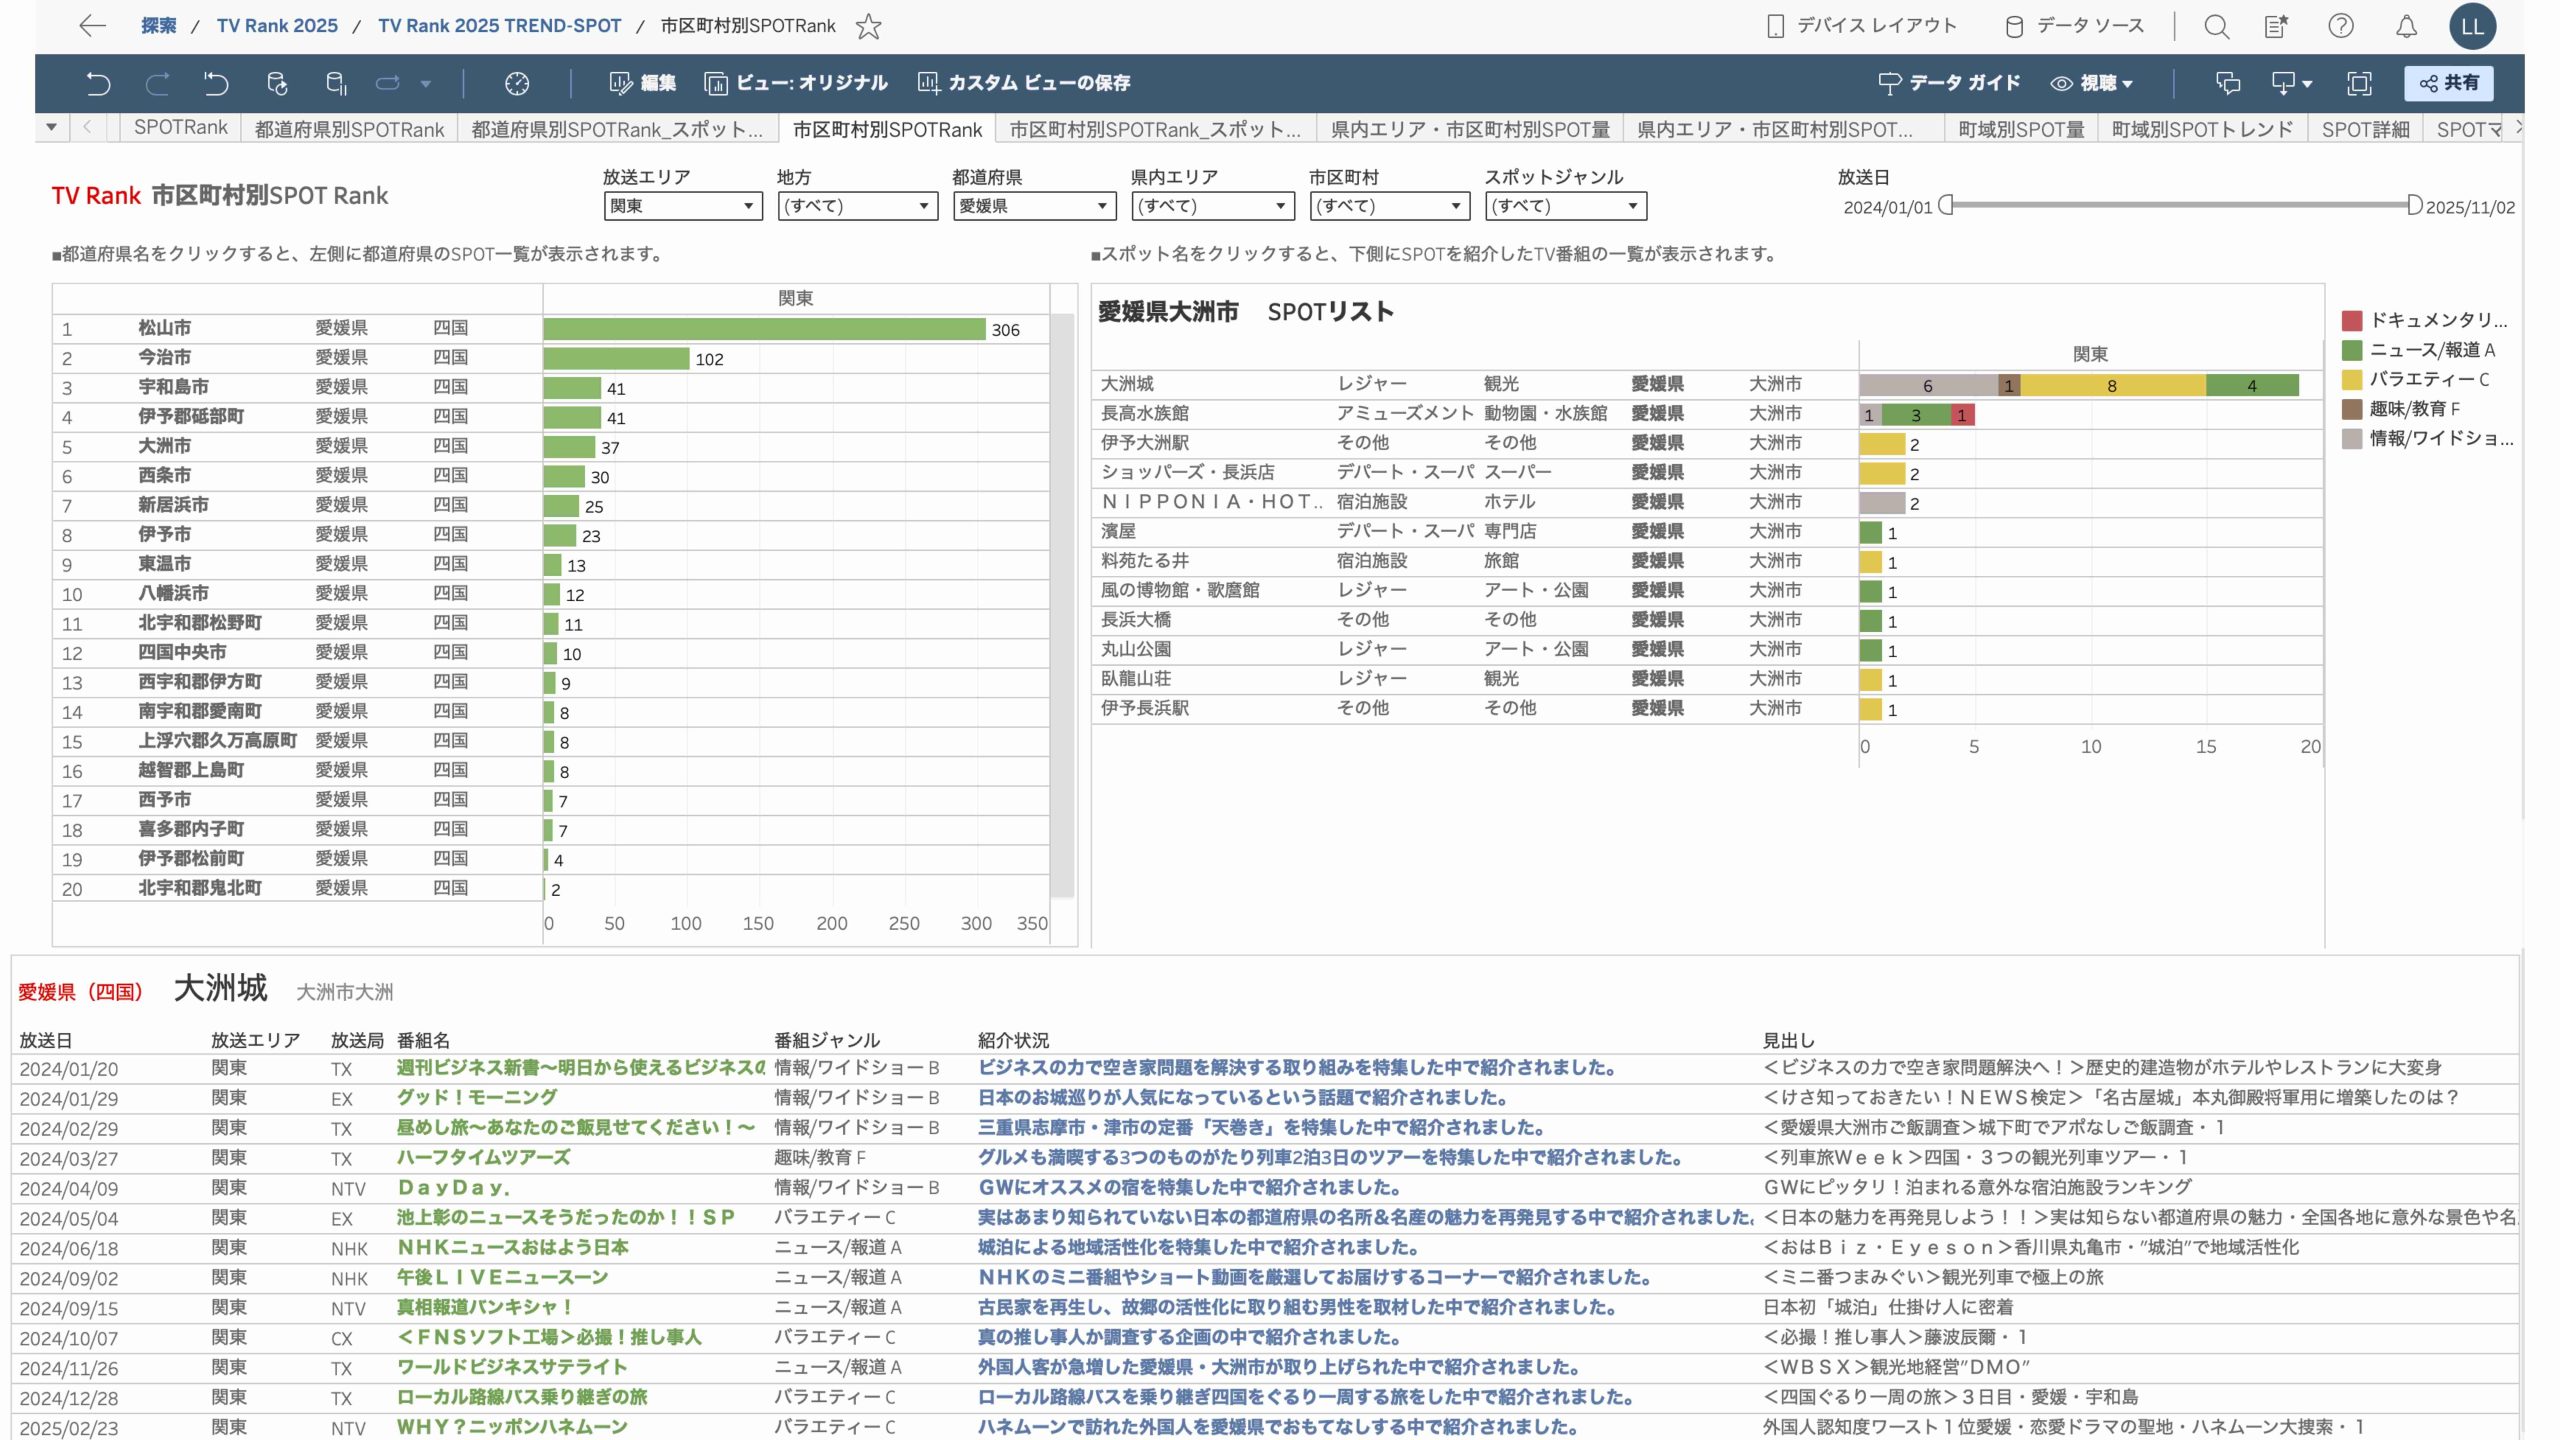Open the comments speech-bubble icon

[2228, 83]
